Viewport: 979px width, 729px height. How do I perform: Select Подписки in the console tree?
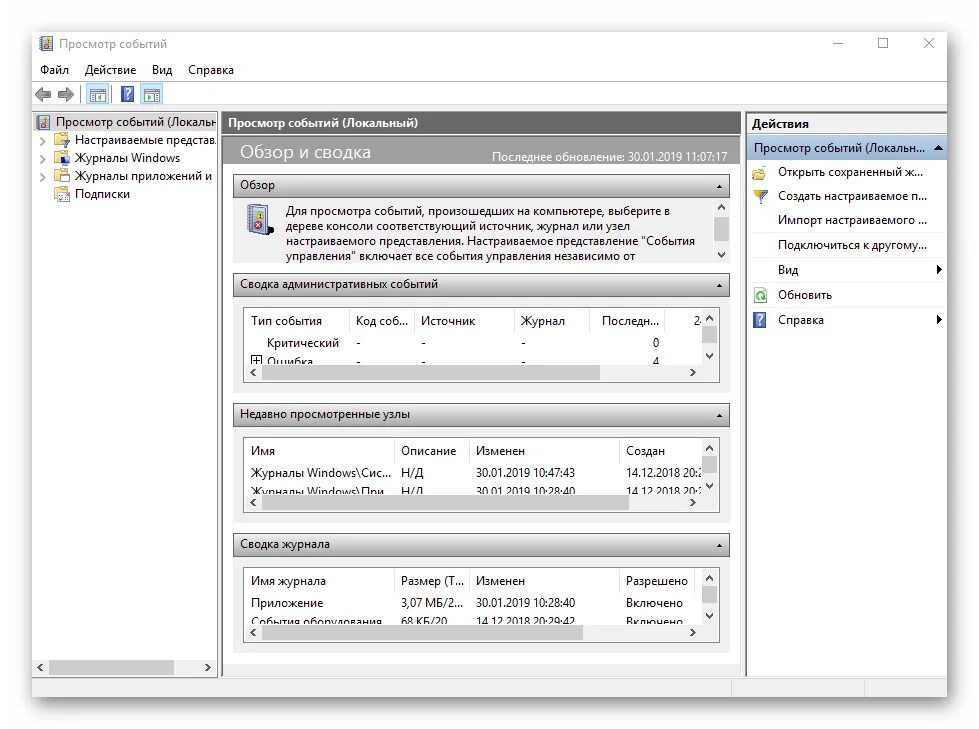pos(102,194)
